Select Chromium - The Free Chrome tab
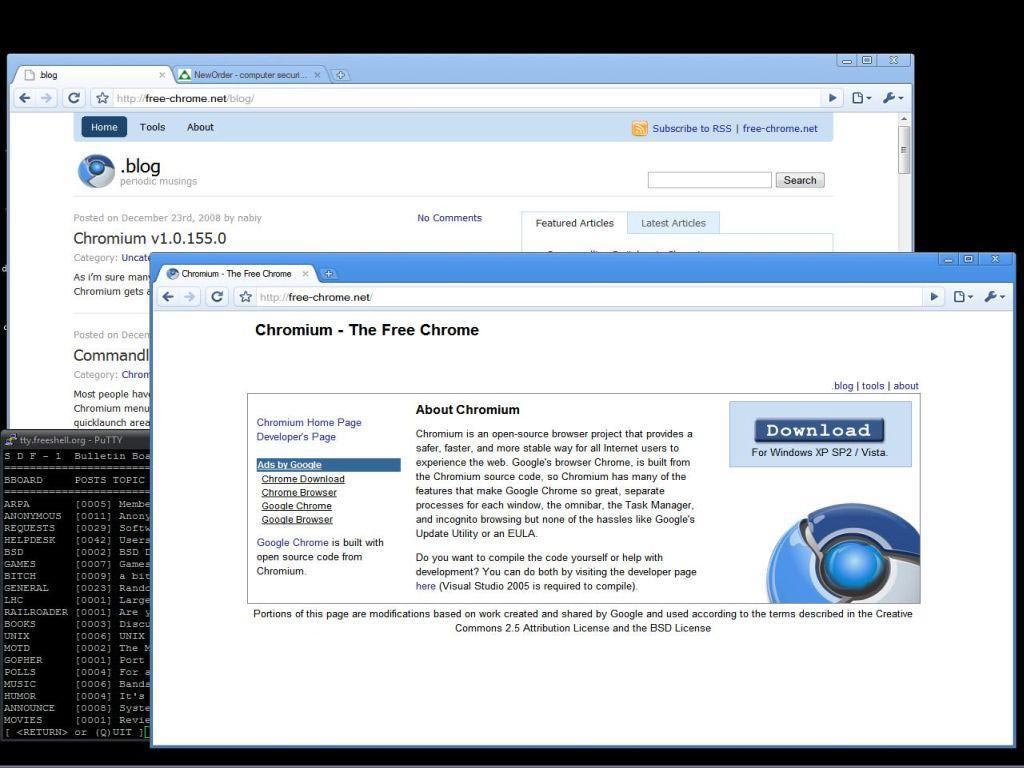This screenshot has height=768, width=1024. pos(236,274)
